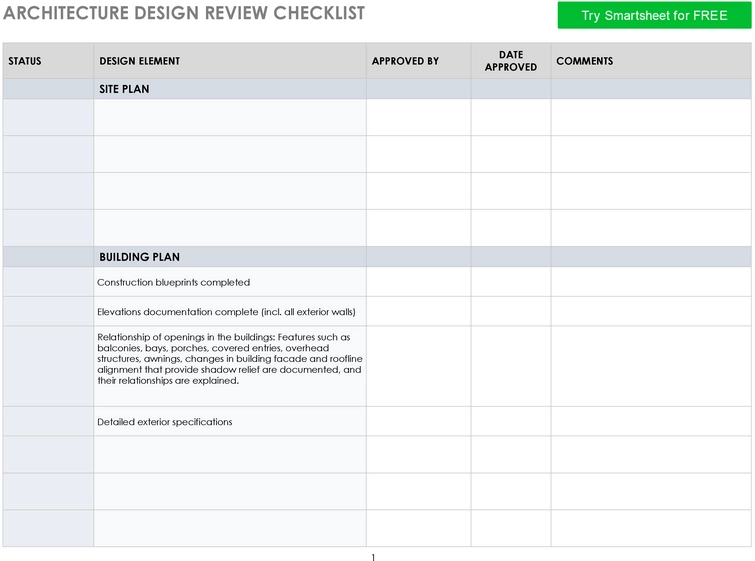
Task: Click Comments cell for Elevations documentation row
Action: pyautogui.click(x=651, y=312)
